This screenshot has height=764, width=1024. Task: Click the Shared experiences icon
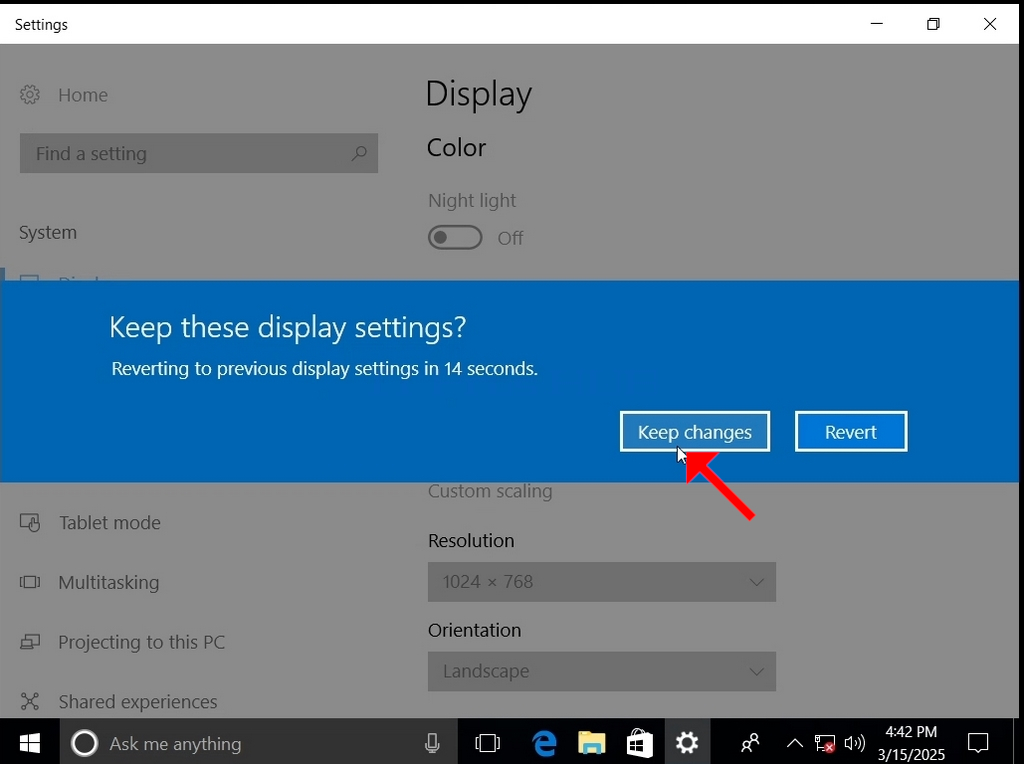[x=30, y=701]
